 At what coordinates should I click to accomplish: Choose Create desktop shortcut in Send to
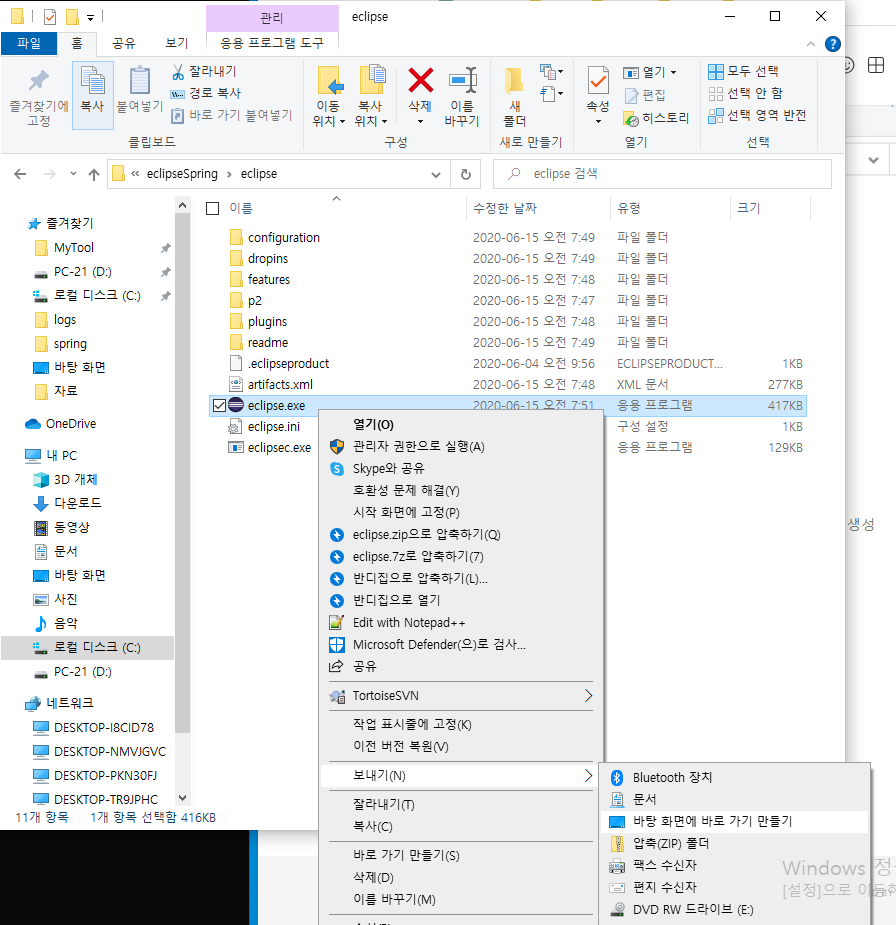(x=734, y=821)
